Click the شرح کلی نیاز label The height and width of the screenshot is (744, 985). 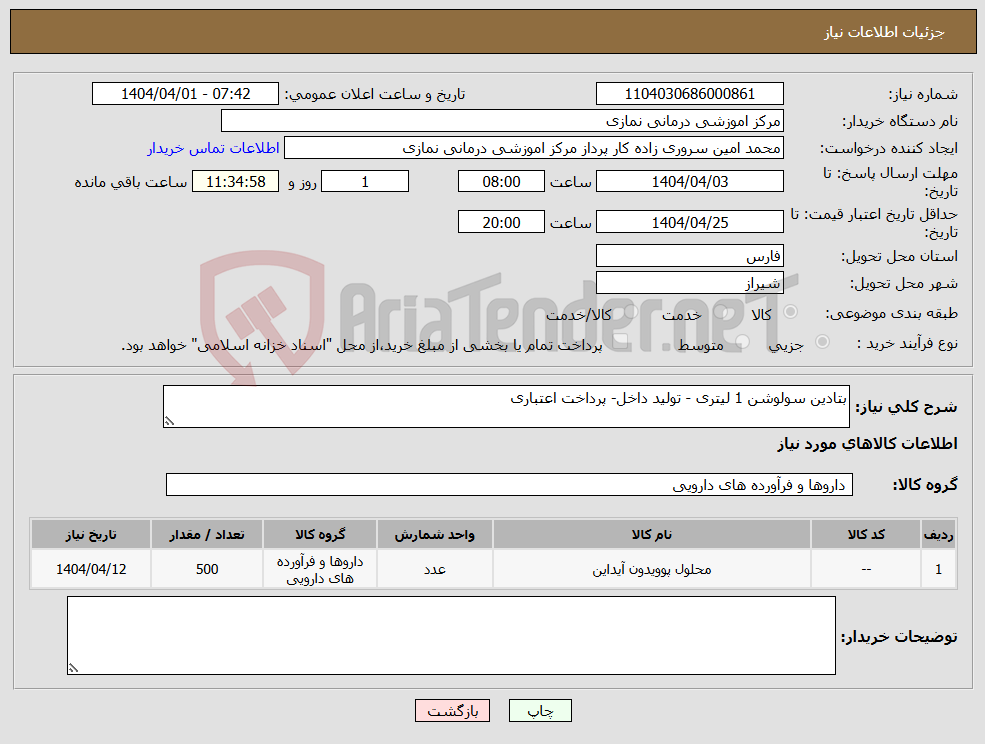pos(906,407)
